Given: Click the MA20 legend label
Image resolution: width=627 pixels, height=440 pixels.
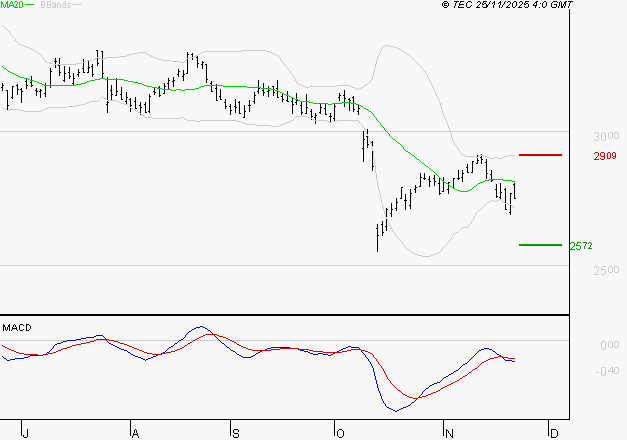Looking at the screenshot, I should [x=12, y=5].
